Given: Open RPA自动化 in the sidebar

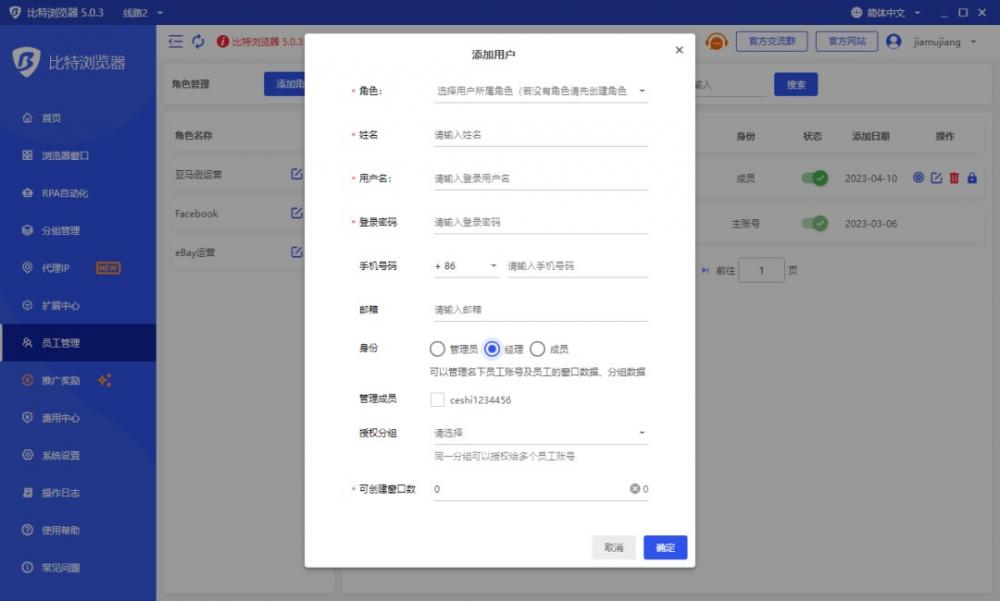Looking at the screenshot, I should (78, 193).
